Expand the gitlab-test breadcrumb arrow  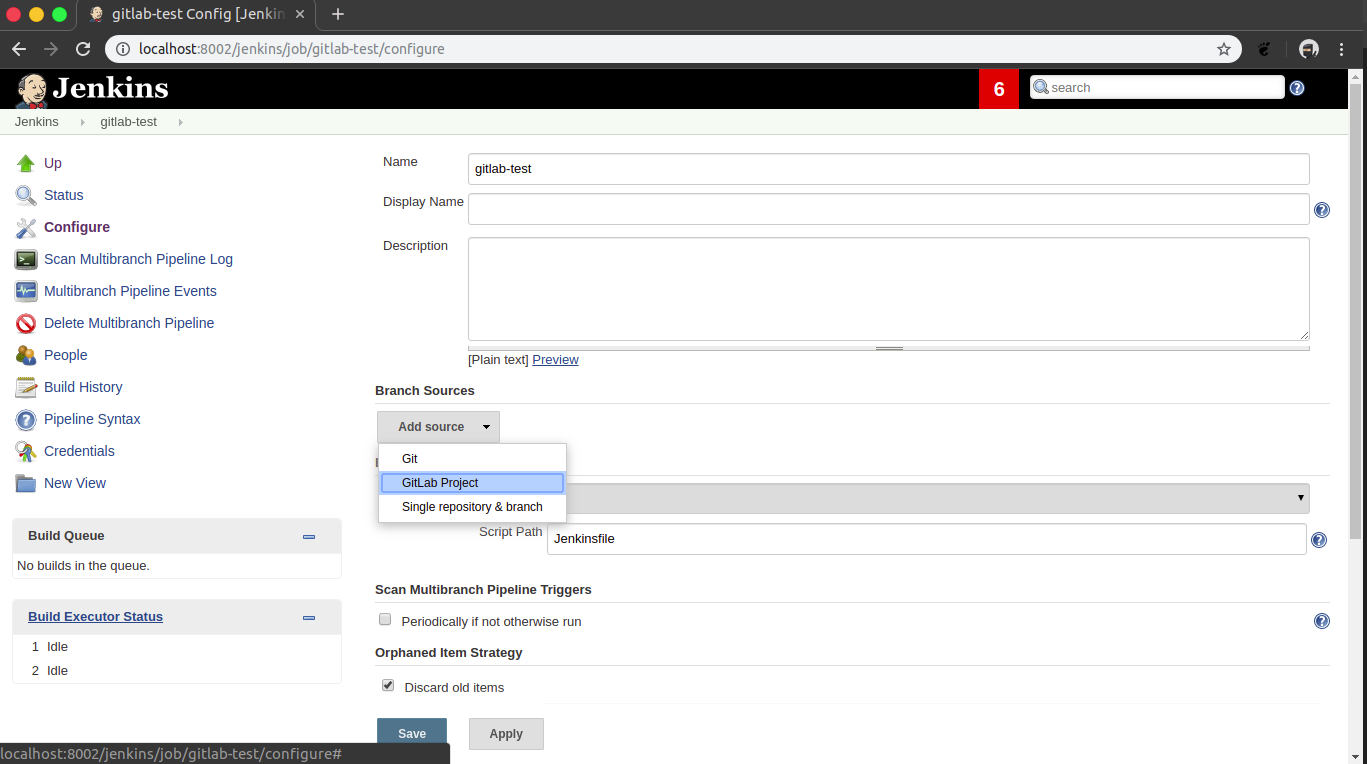click(180, 122)
